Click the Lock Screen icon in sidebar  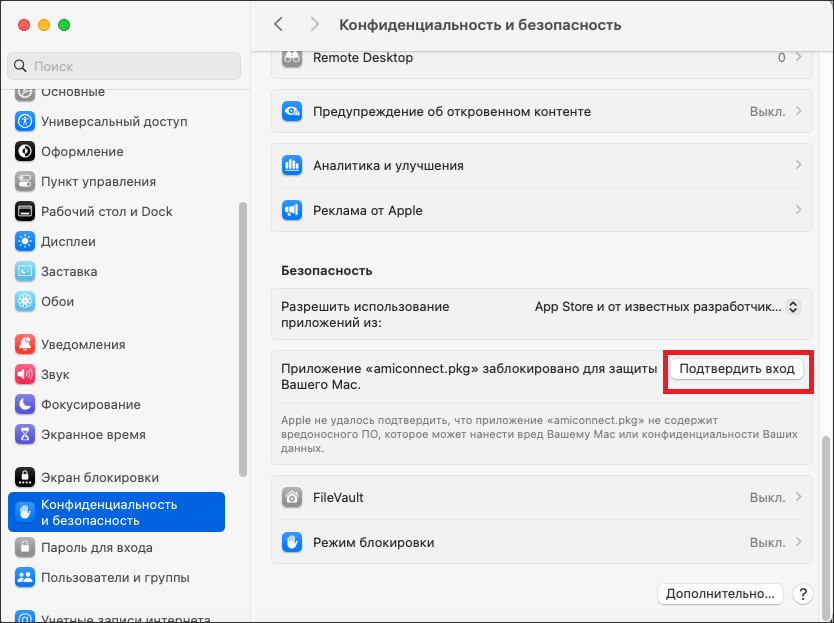25,478
